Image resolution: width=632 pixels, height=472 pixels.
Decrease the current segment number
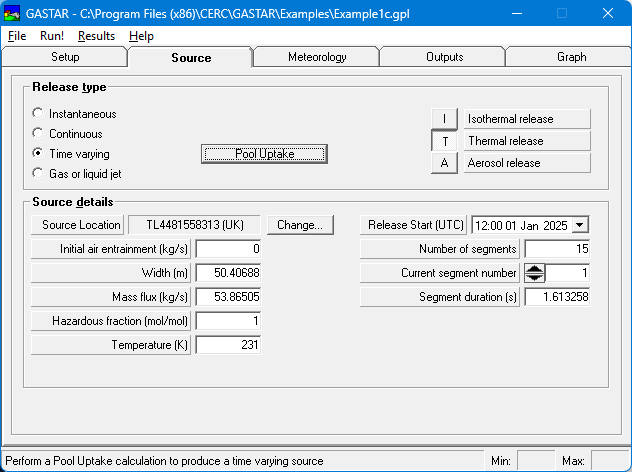535,277
